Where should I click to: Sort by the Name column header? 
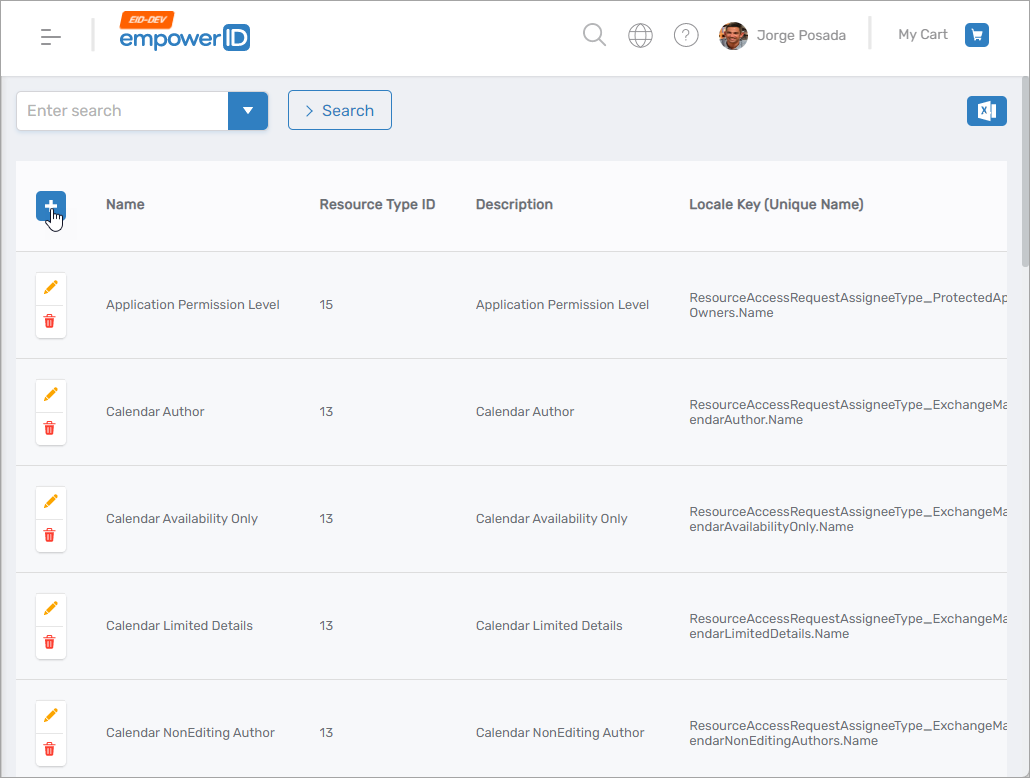[125, 205]
